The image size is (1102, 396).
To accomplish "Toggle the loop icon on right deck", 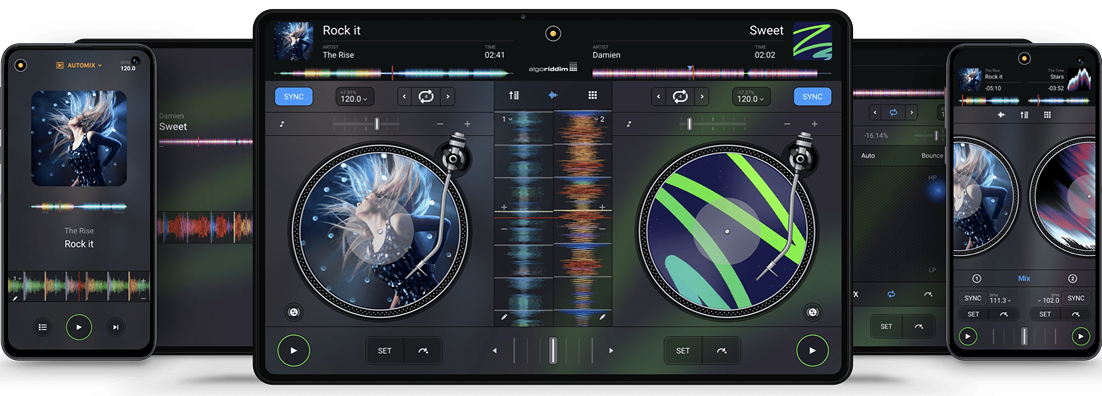I will [x=680, y=96].
